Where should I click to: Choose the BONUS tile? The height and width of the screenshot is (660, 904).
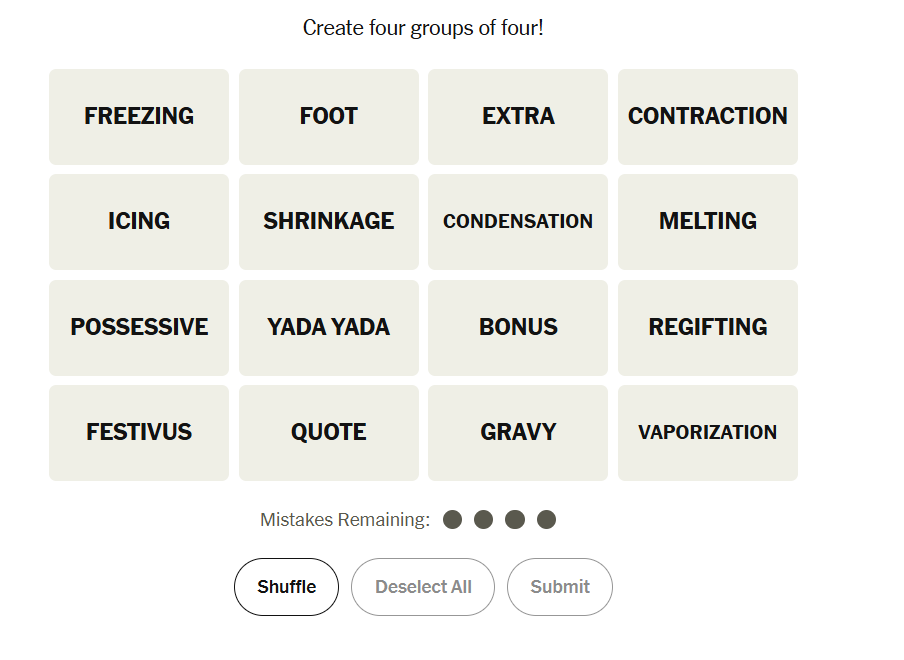[x=518, y=328]
